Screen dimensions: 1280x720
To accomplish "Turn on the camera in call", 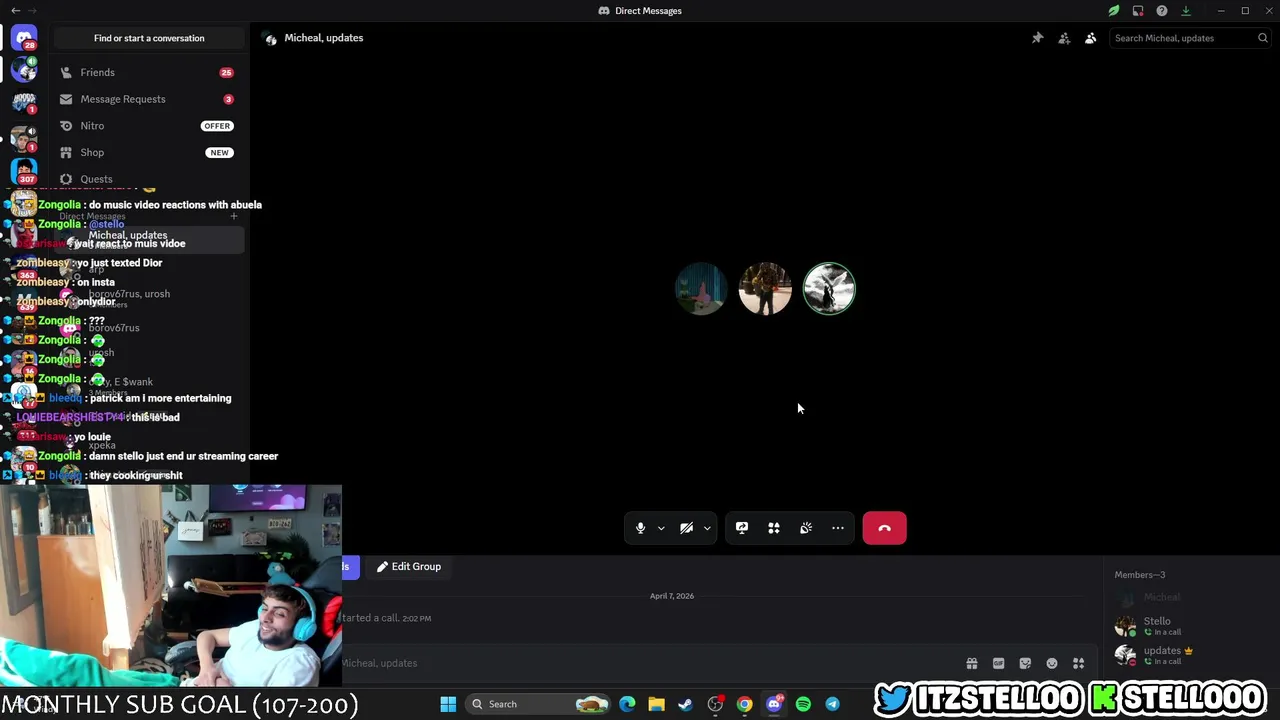I will [x=686, y=528].
